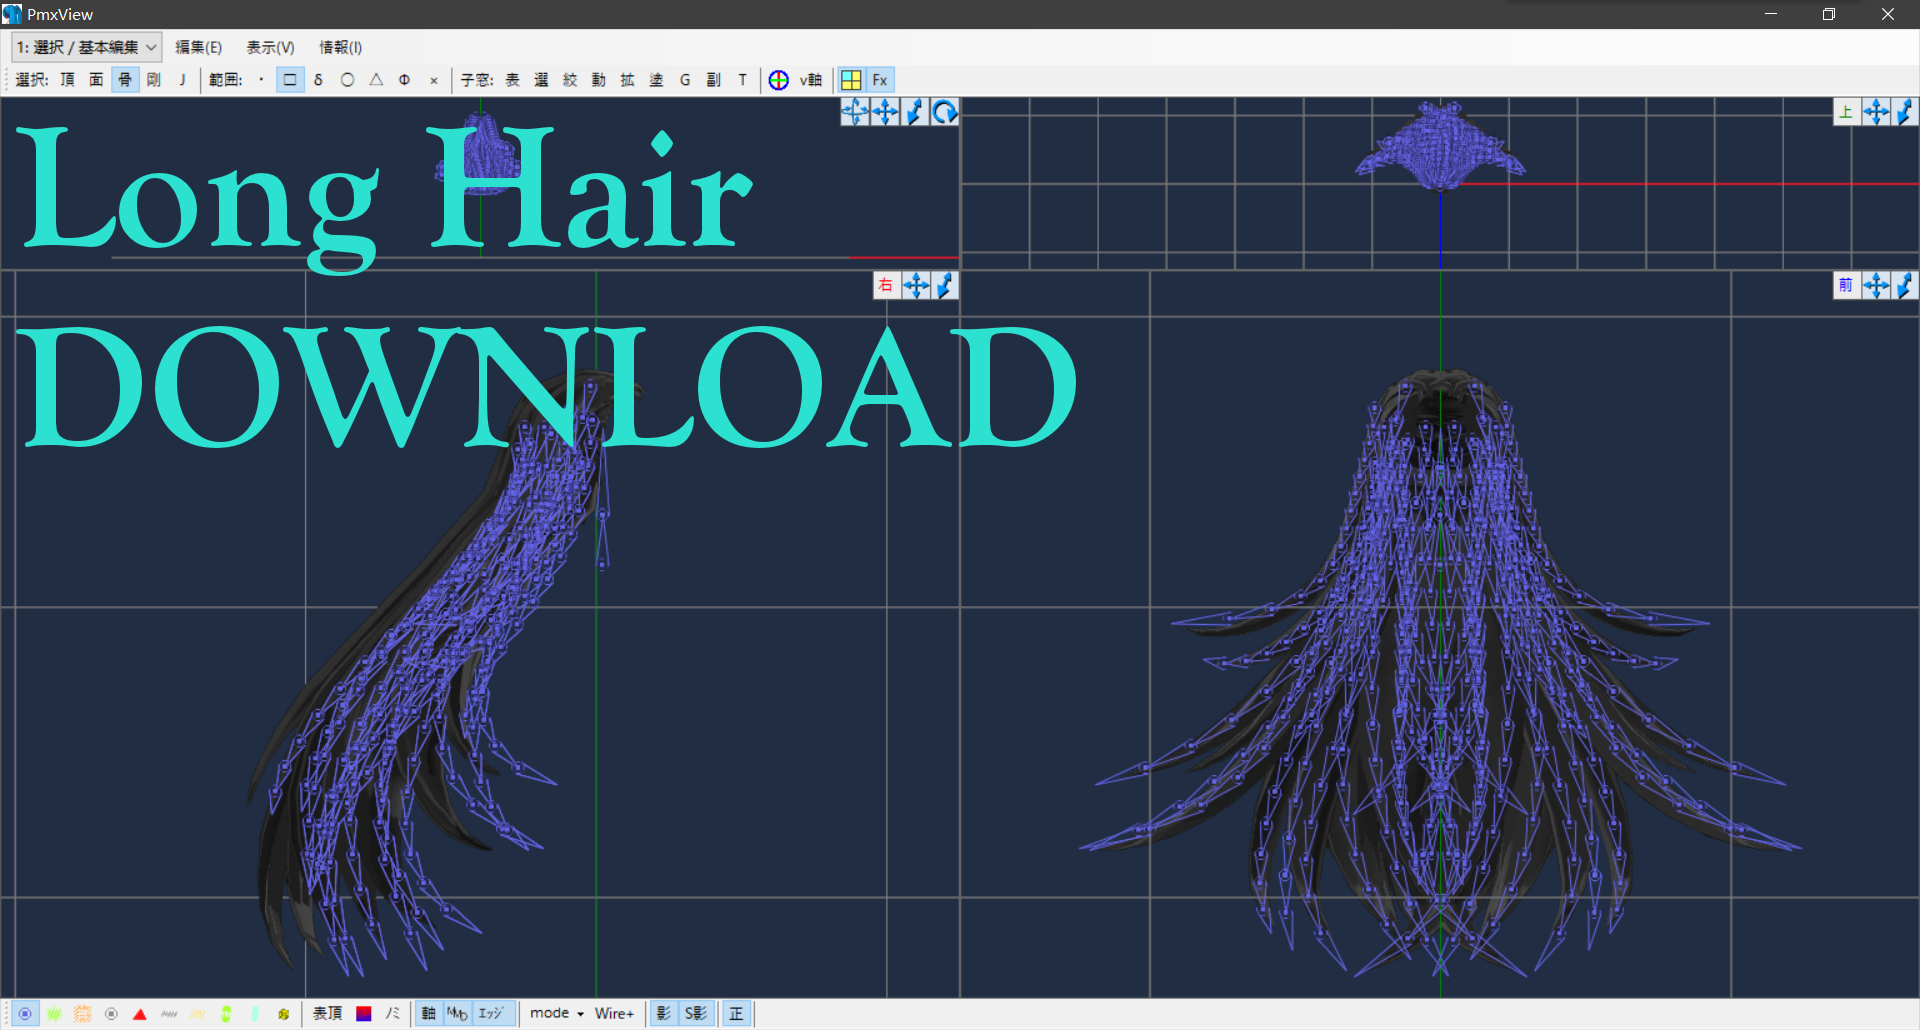Toggle the v軸 axis display

pos(810,80)
